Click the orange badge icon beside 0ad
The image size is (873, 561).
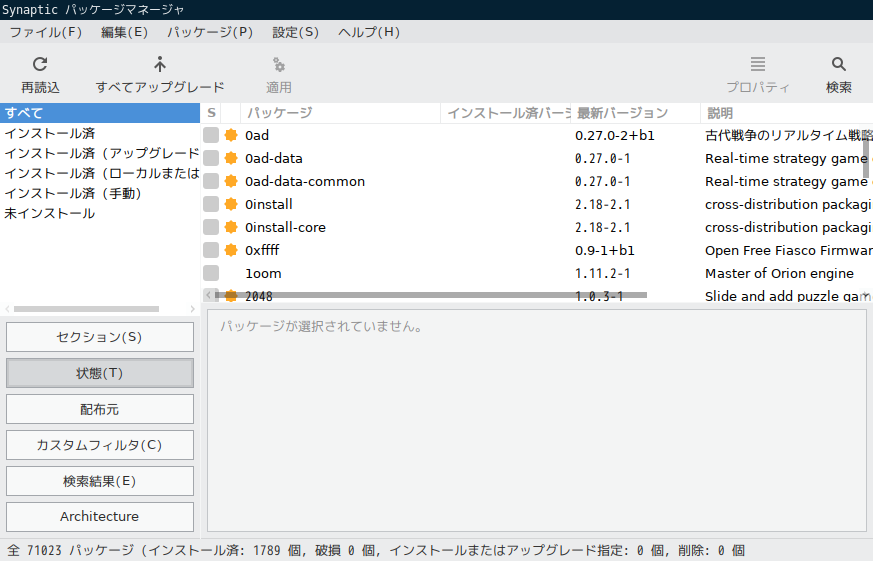pos(231,135)
